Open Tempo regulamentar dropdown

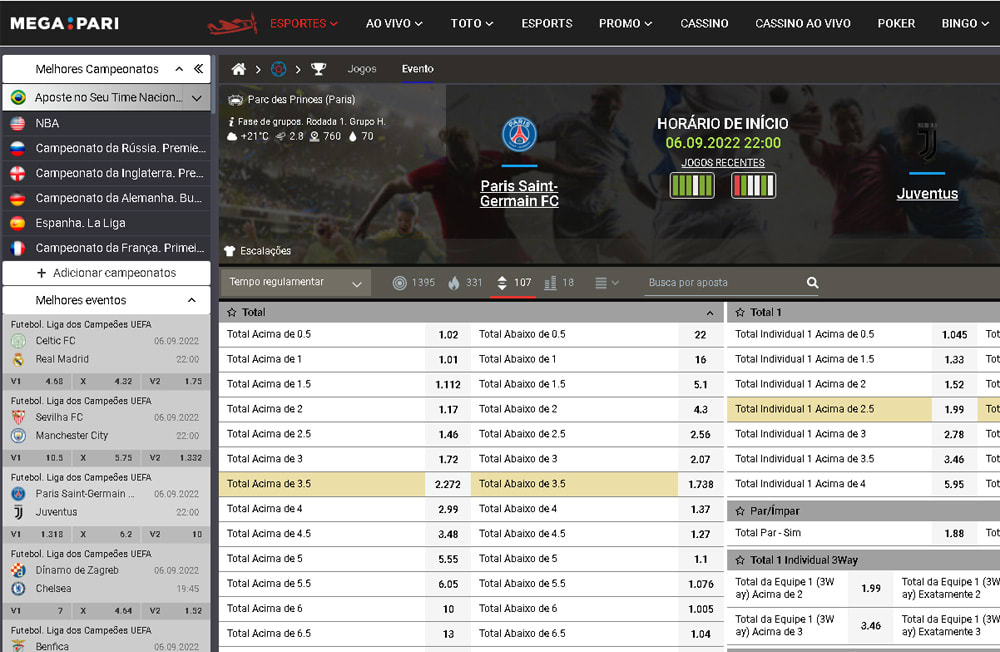pyautogui.click(x=295, y=283)
